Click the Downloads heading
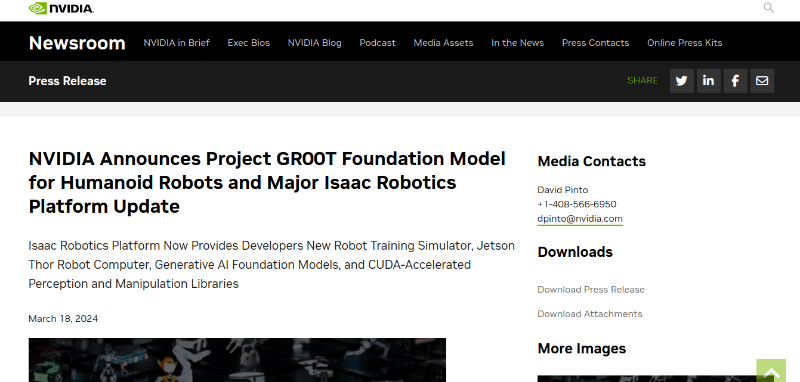This screenshot has width=800, height=382. [575, 252]
